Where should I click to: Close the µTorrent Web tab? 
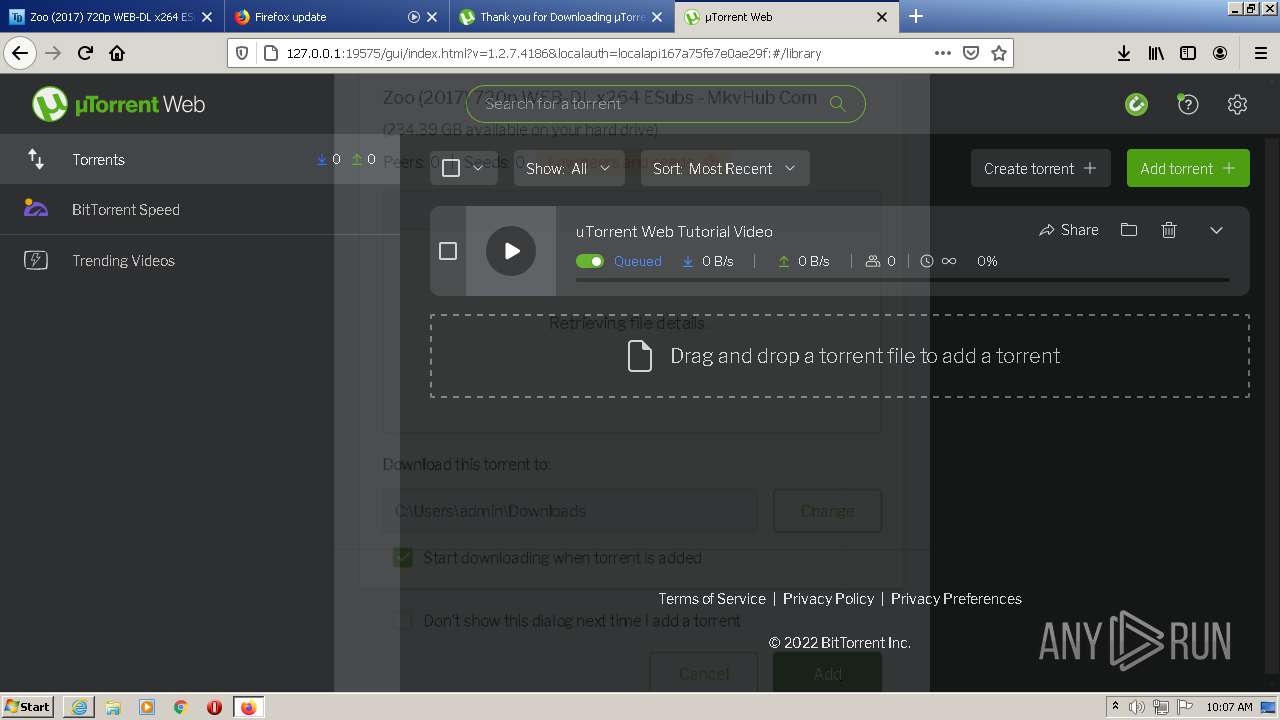coord(882,17)
